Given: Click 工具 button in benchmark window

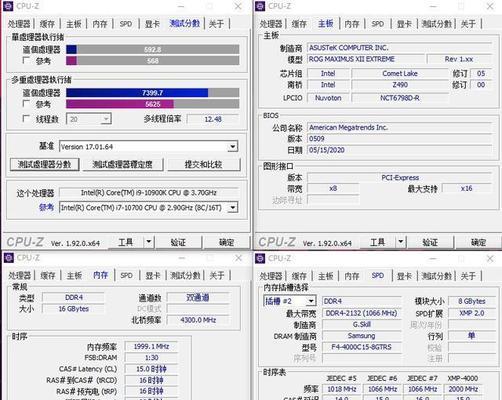Looking at the screenshot, I should 126,242.
